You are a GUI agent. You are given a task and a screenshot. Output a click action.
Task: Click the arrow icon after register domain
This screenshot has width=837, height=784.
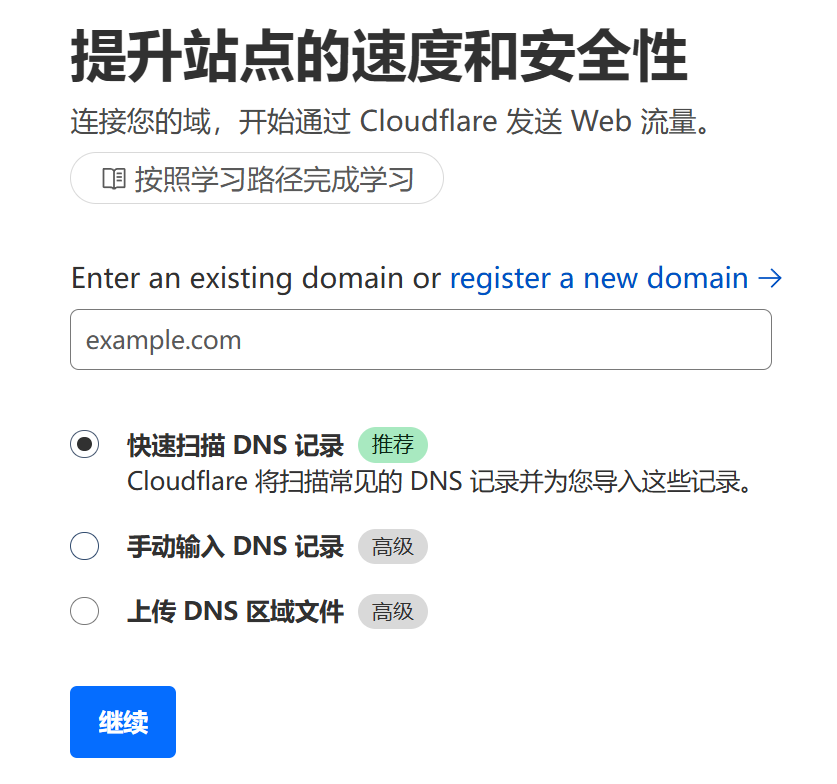pos(770,278)
